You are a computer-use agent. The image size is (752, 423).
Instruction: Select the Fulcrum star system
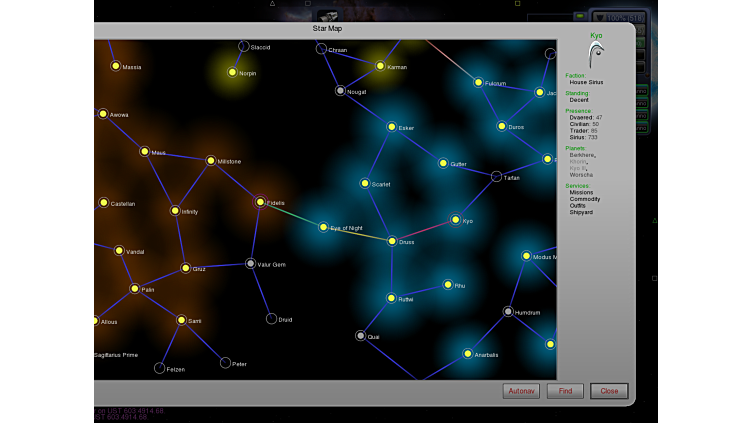(478, 83)
